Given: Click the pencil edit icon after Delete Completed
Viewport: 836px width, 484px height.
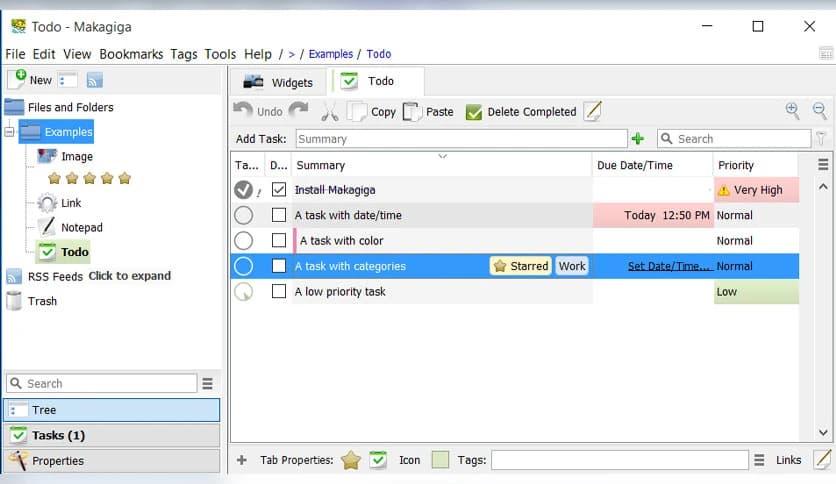Looking at the screenshot, I should tap(593, 111).
